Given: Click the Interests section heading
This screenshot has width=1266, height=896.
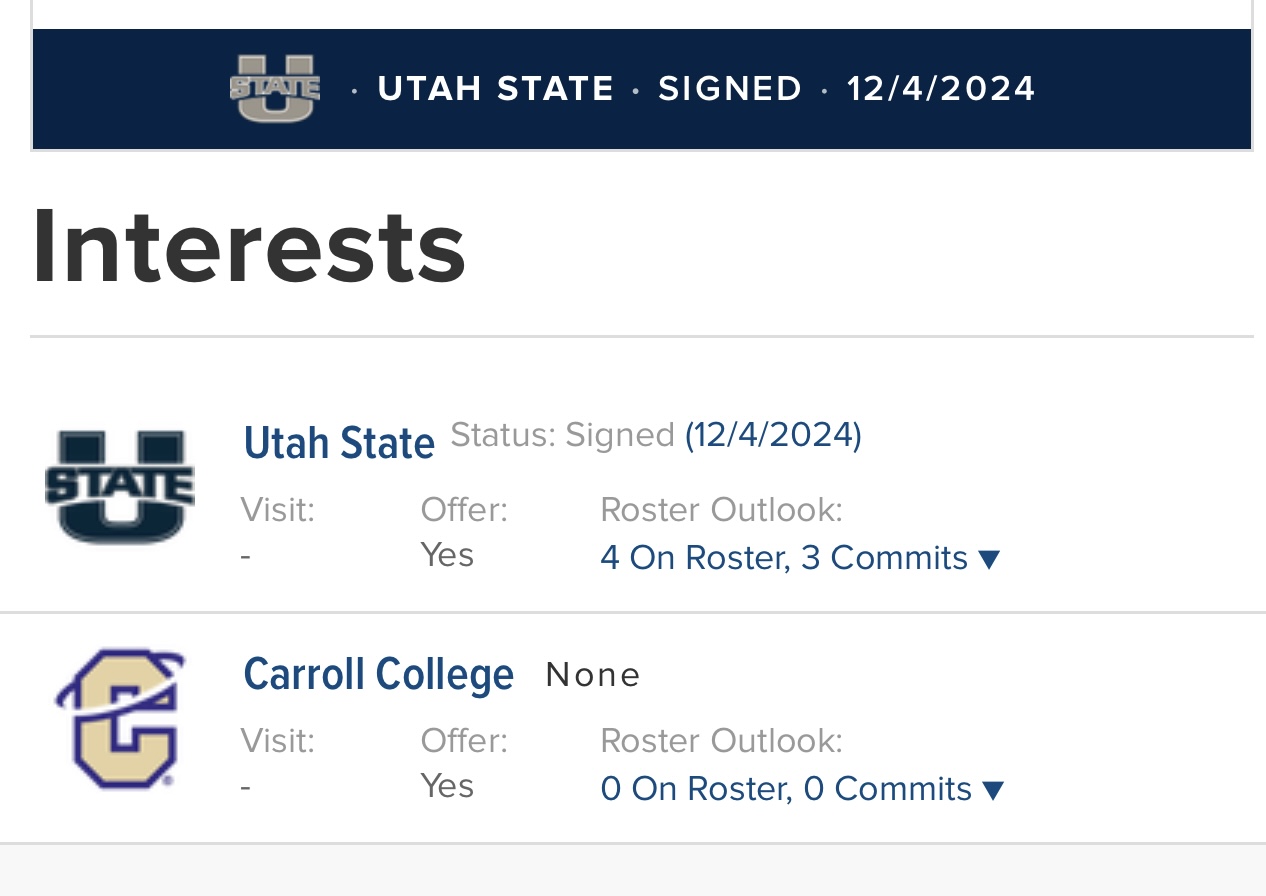Looking at the screenshot, I should 249,245.
